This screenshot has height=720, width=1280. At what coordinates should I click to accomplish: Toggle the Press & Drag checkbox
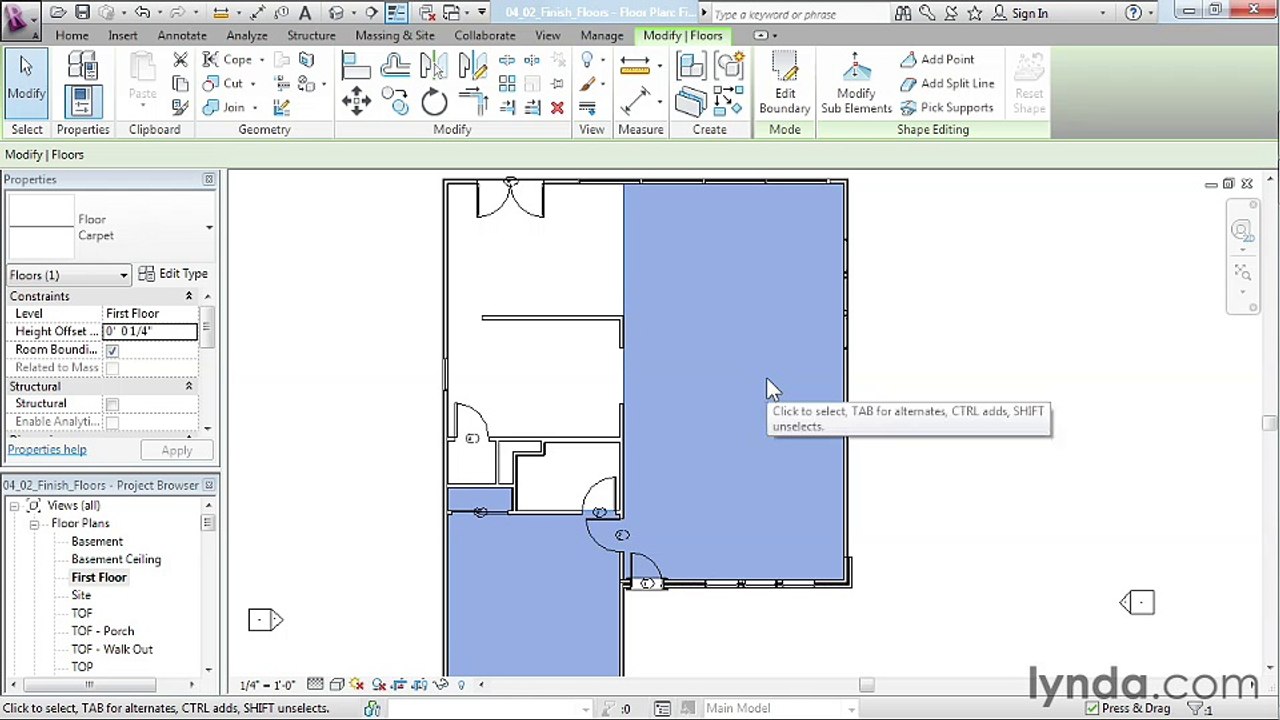[1092, 708]
